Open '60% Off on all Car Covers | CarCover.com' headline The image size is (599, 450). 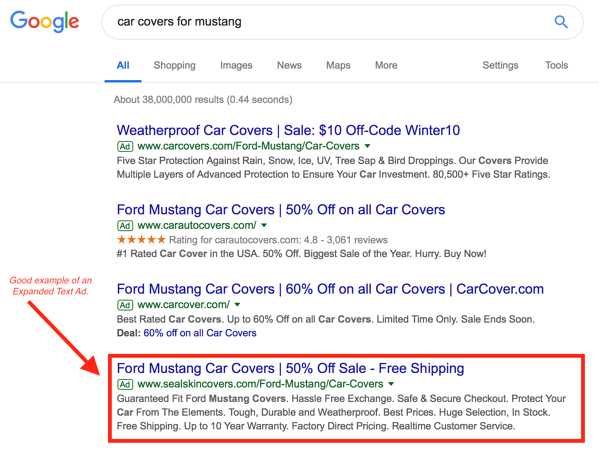click(x=330, y=289)
